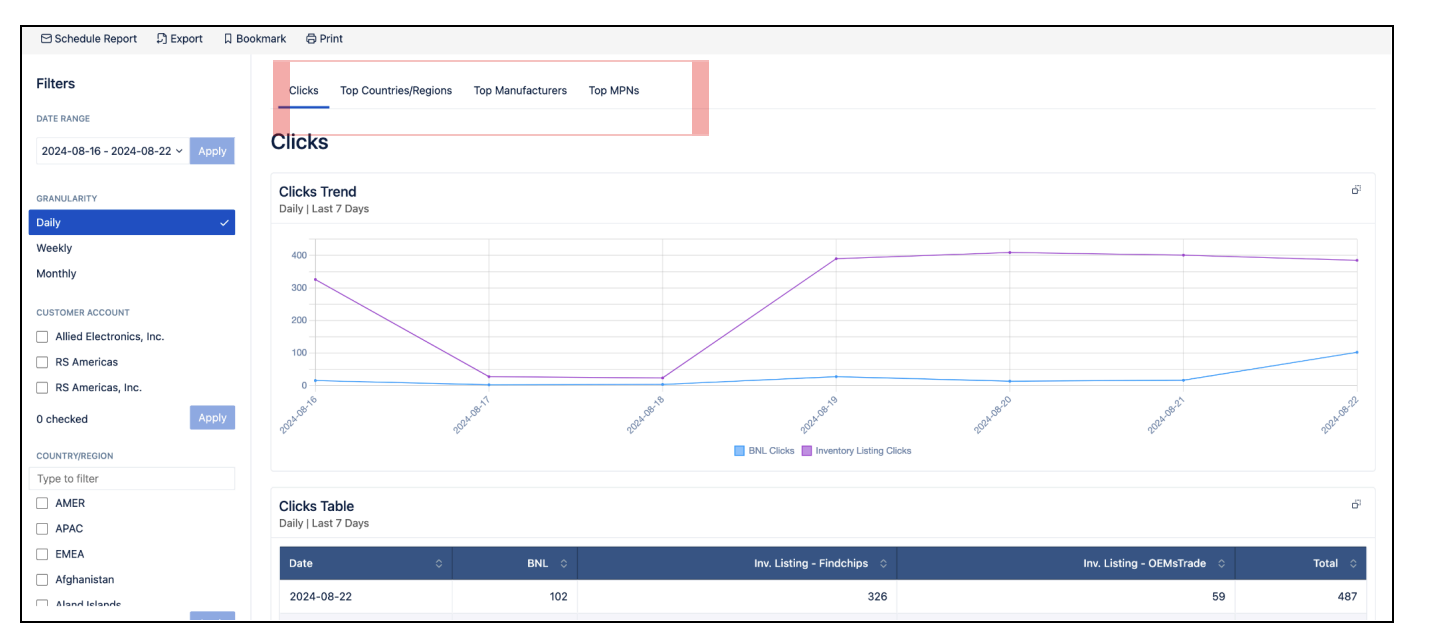Select Weekly granularity option
Image resolution: width=1438 pixels, height=644 pixels.
[x=54, y=248]
